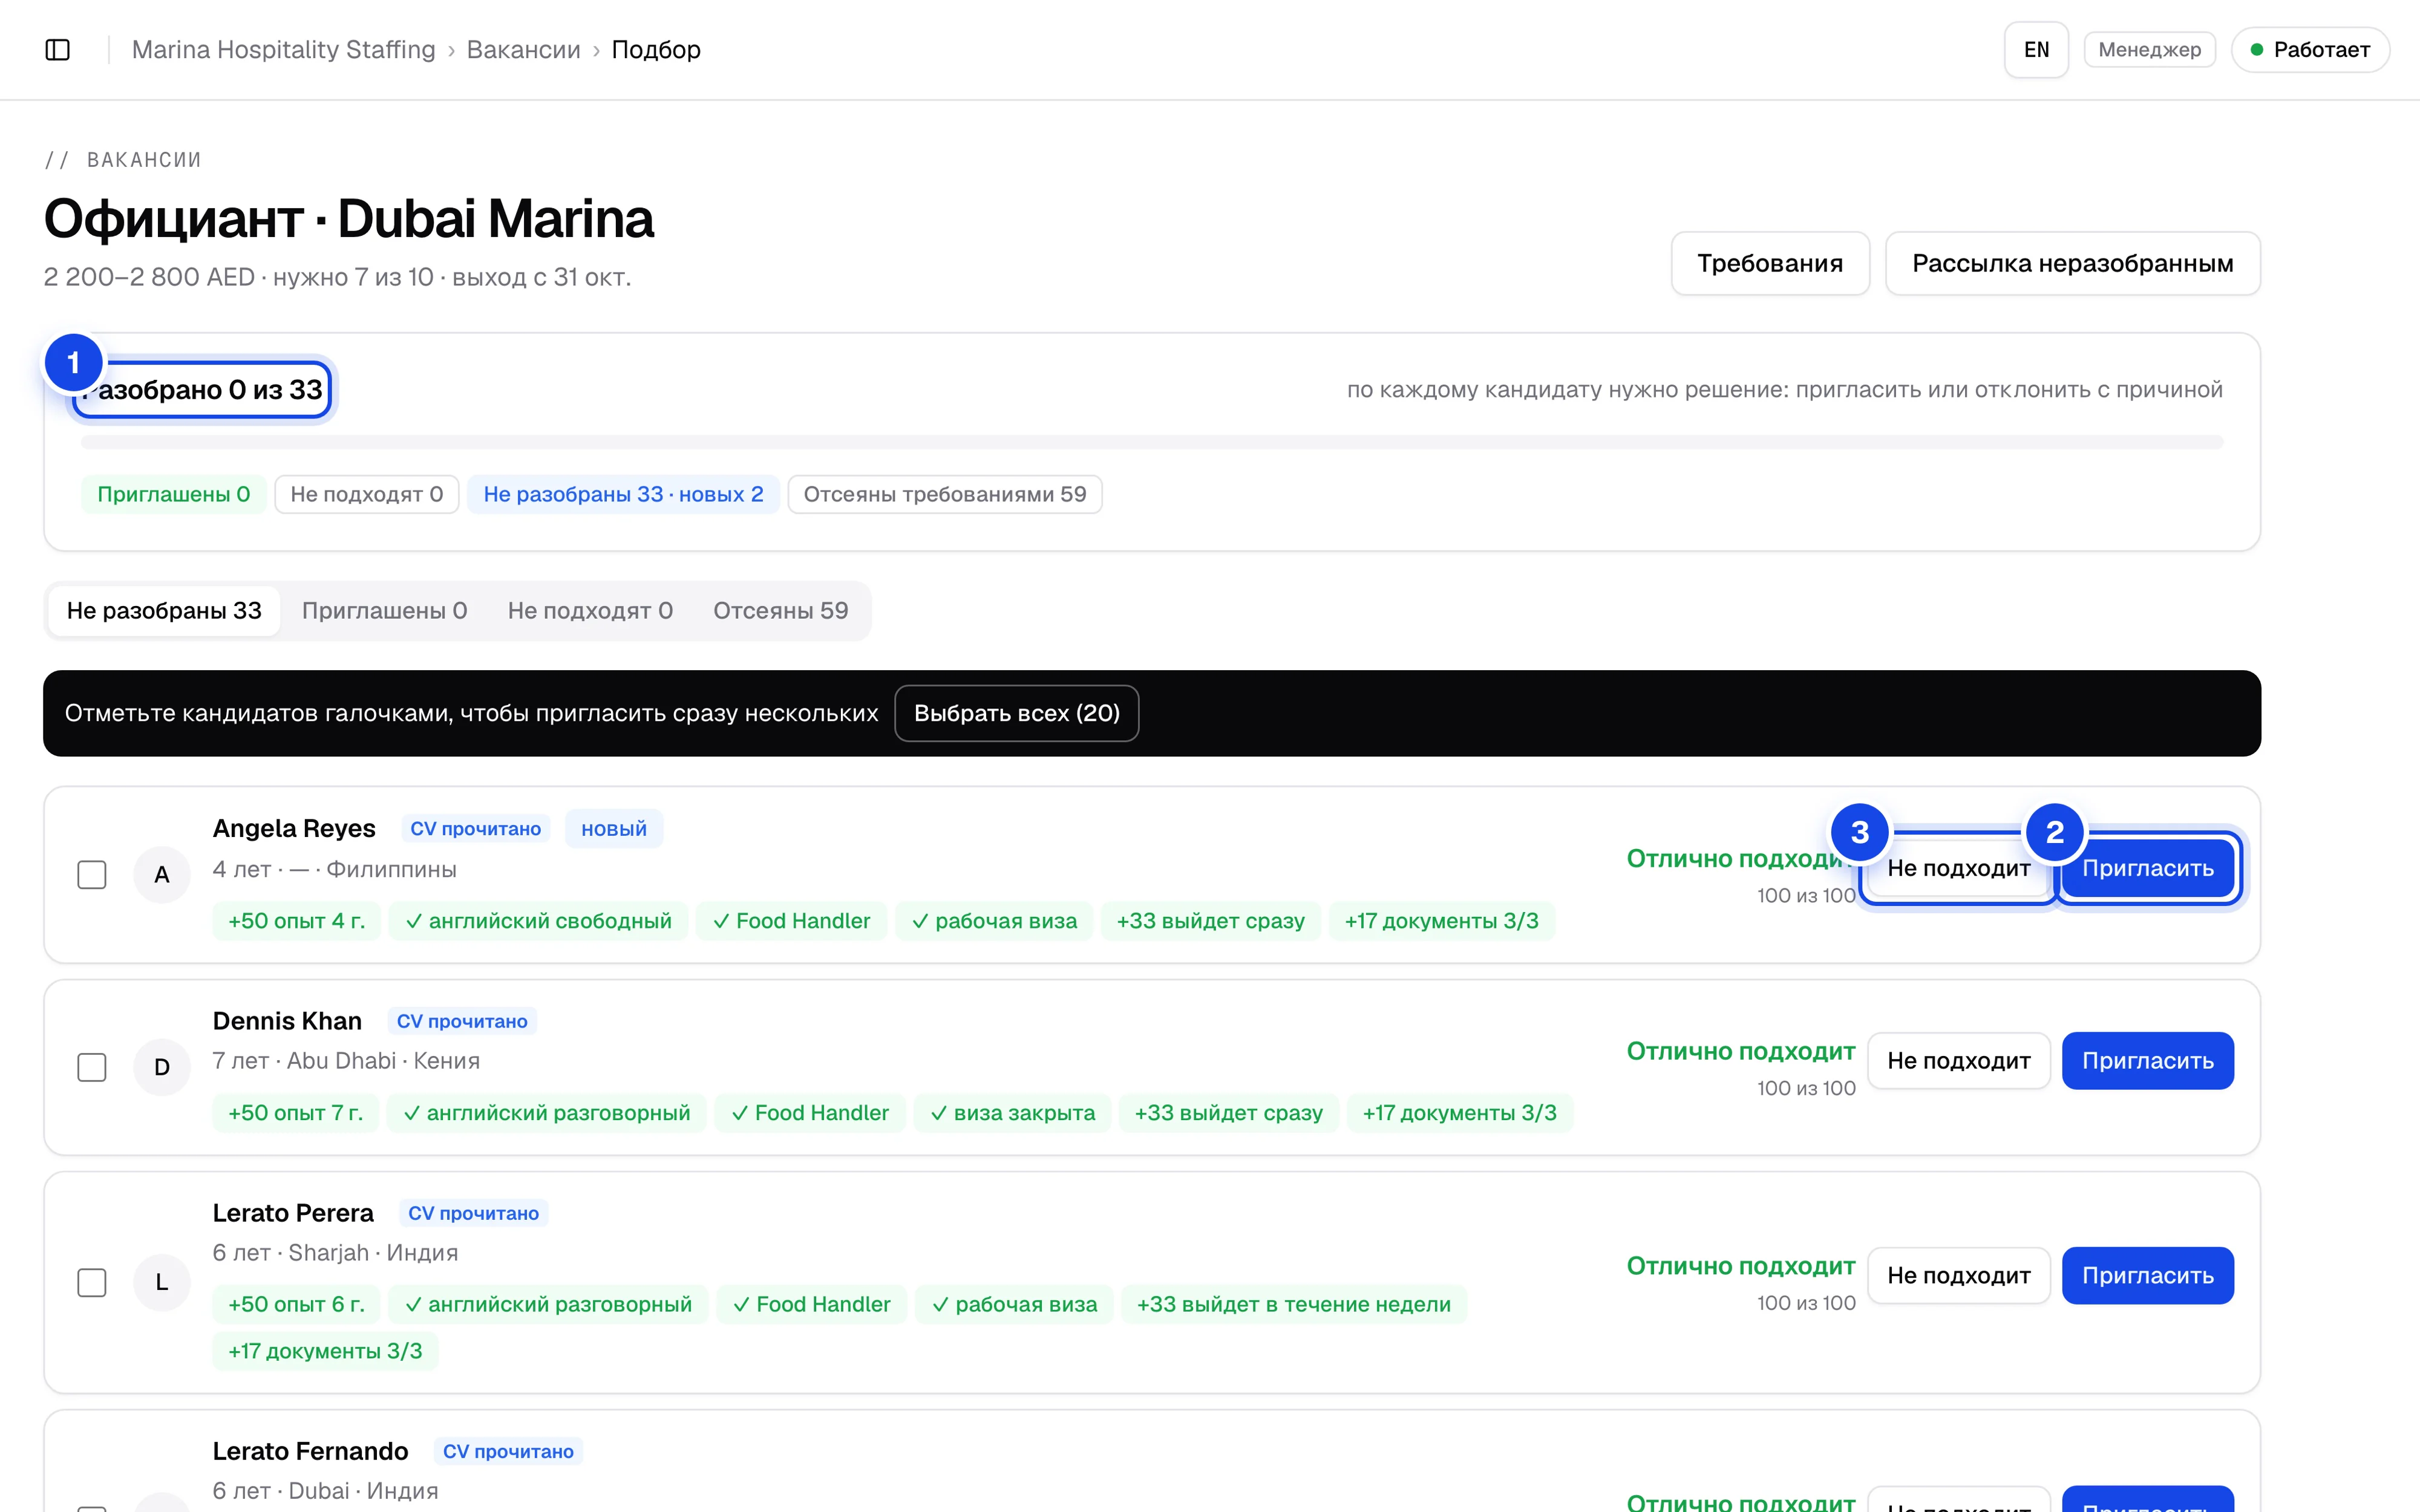Screen dimensions: 2420x1512
Task: Open Angela Reyes candidate name
Action: click(294, 829)
